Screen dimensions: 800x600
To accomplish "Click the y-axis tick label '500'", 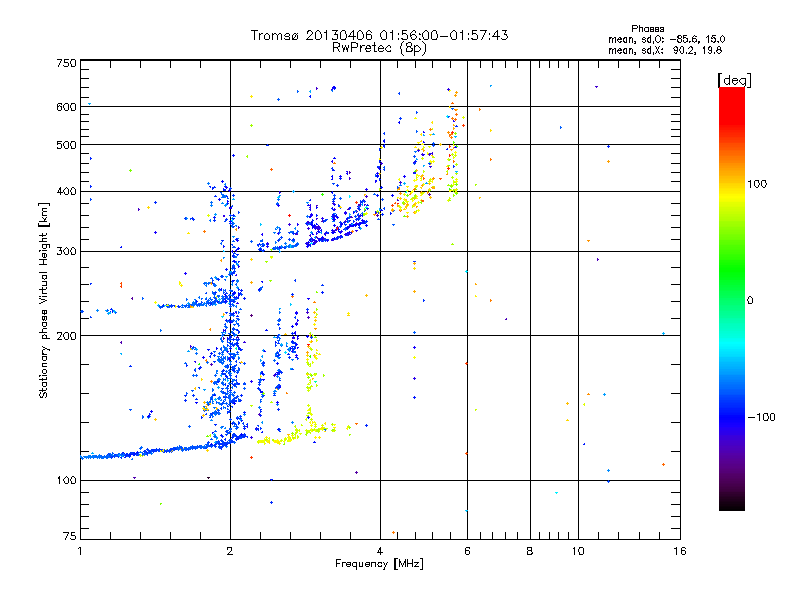I will [66, 145].
